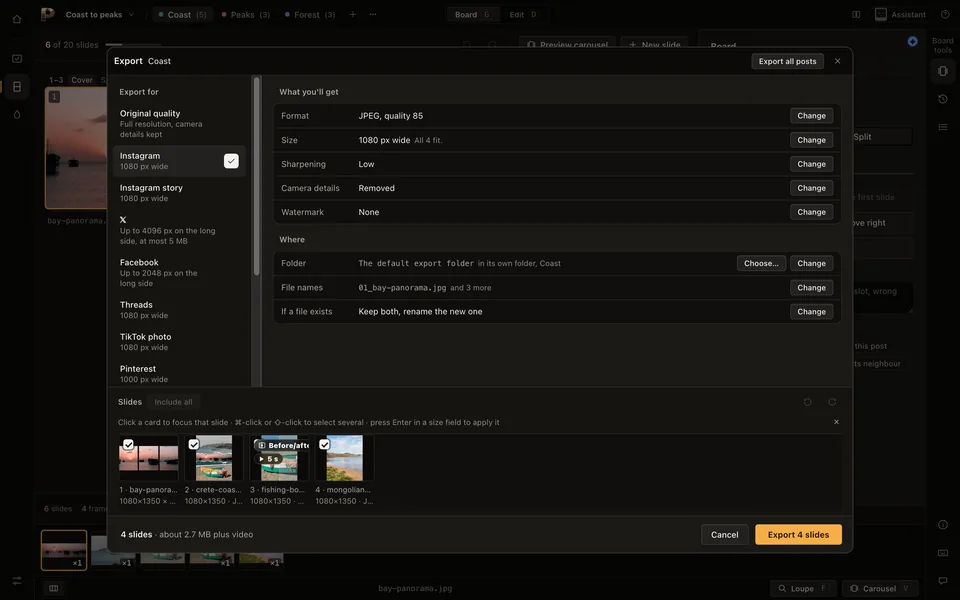960x600 pixels.
Task: Change the Size setting
Action: click(811, 140)
